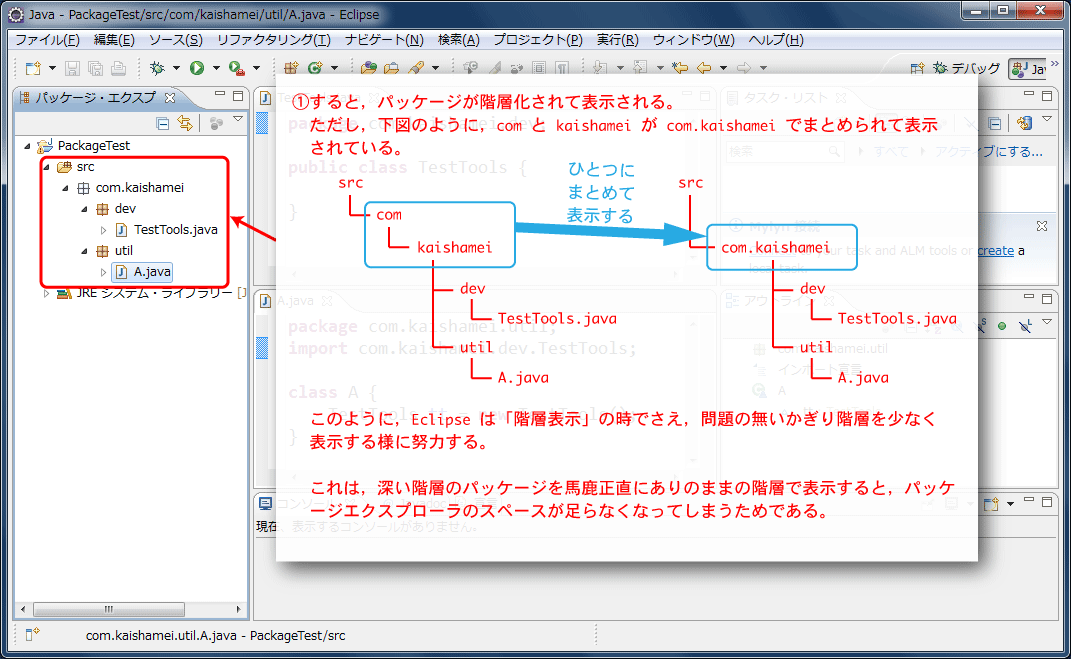Click the synchronize icon in Task List toolbar

1023,123
